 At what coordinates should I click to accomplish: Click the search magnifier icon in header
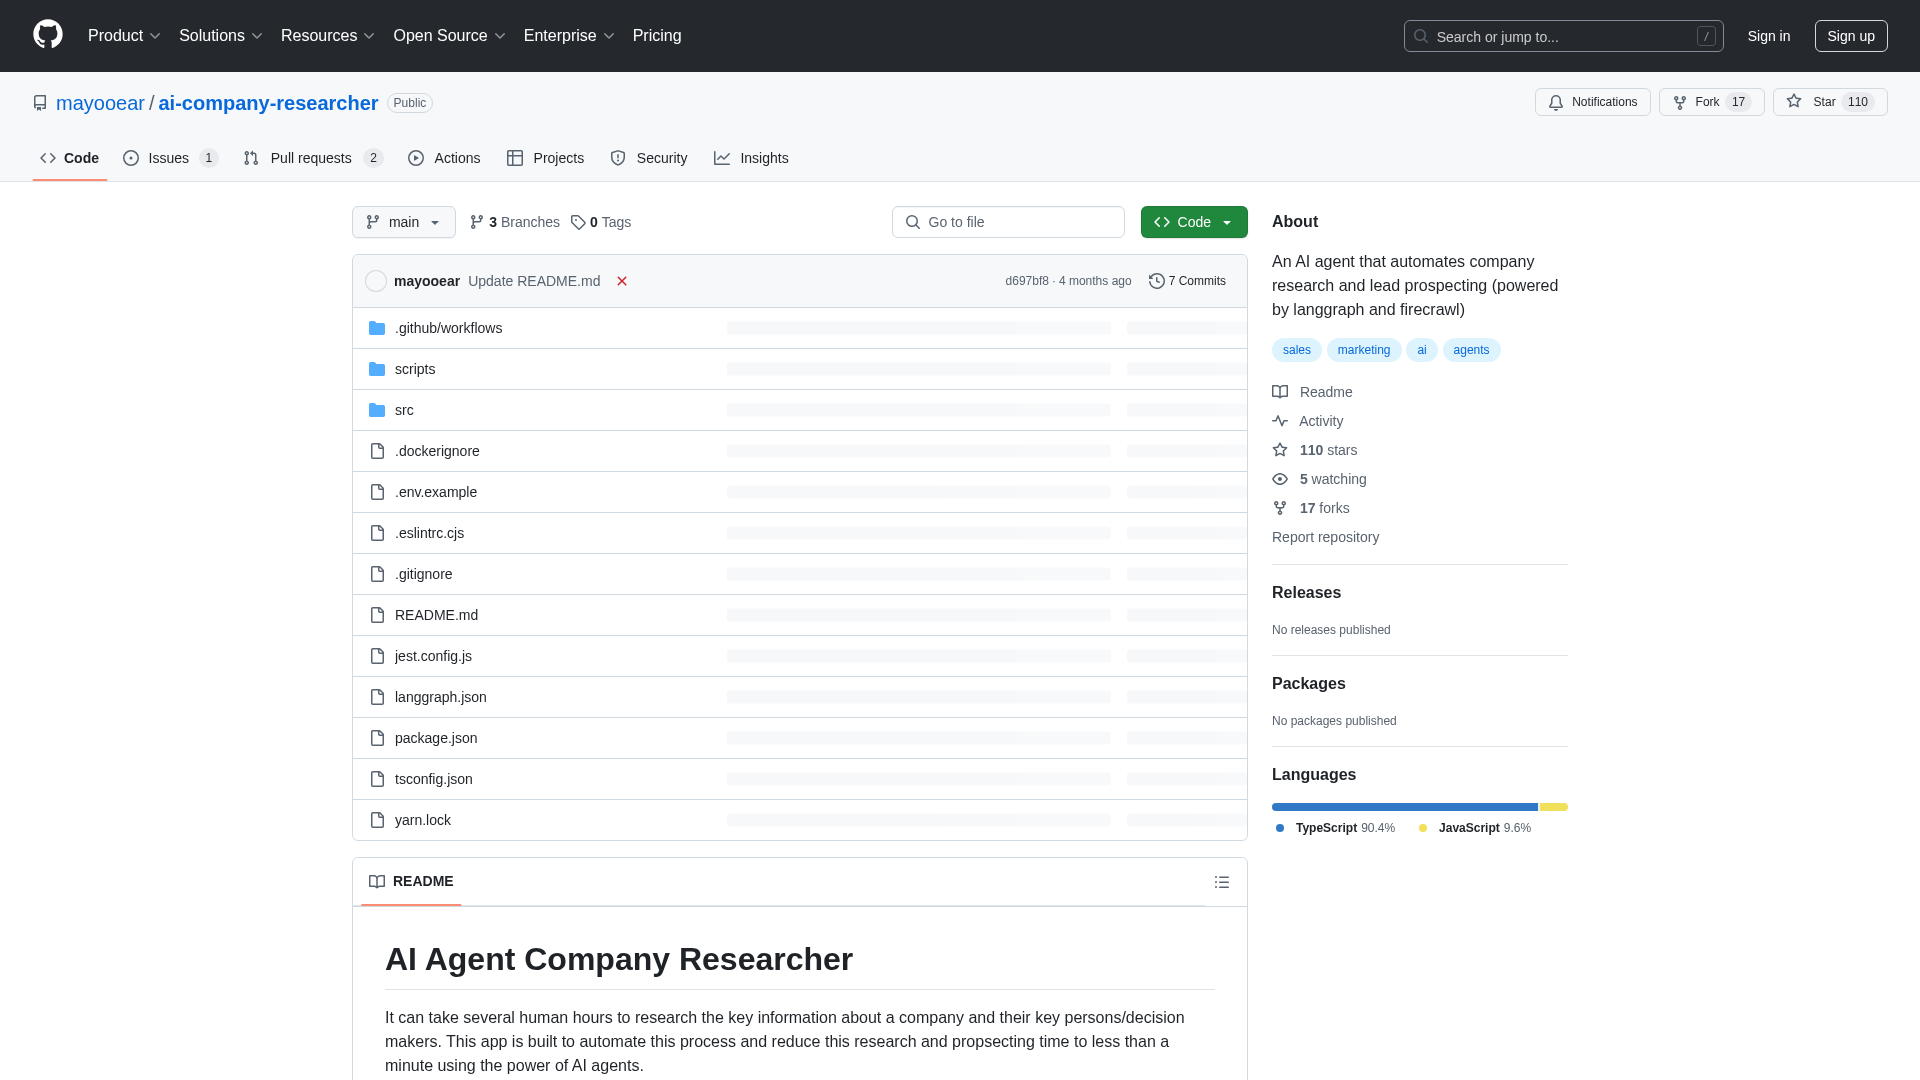pos(1421,36)
